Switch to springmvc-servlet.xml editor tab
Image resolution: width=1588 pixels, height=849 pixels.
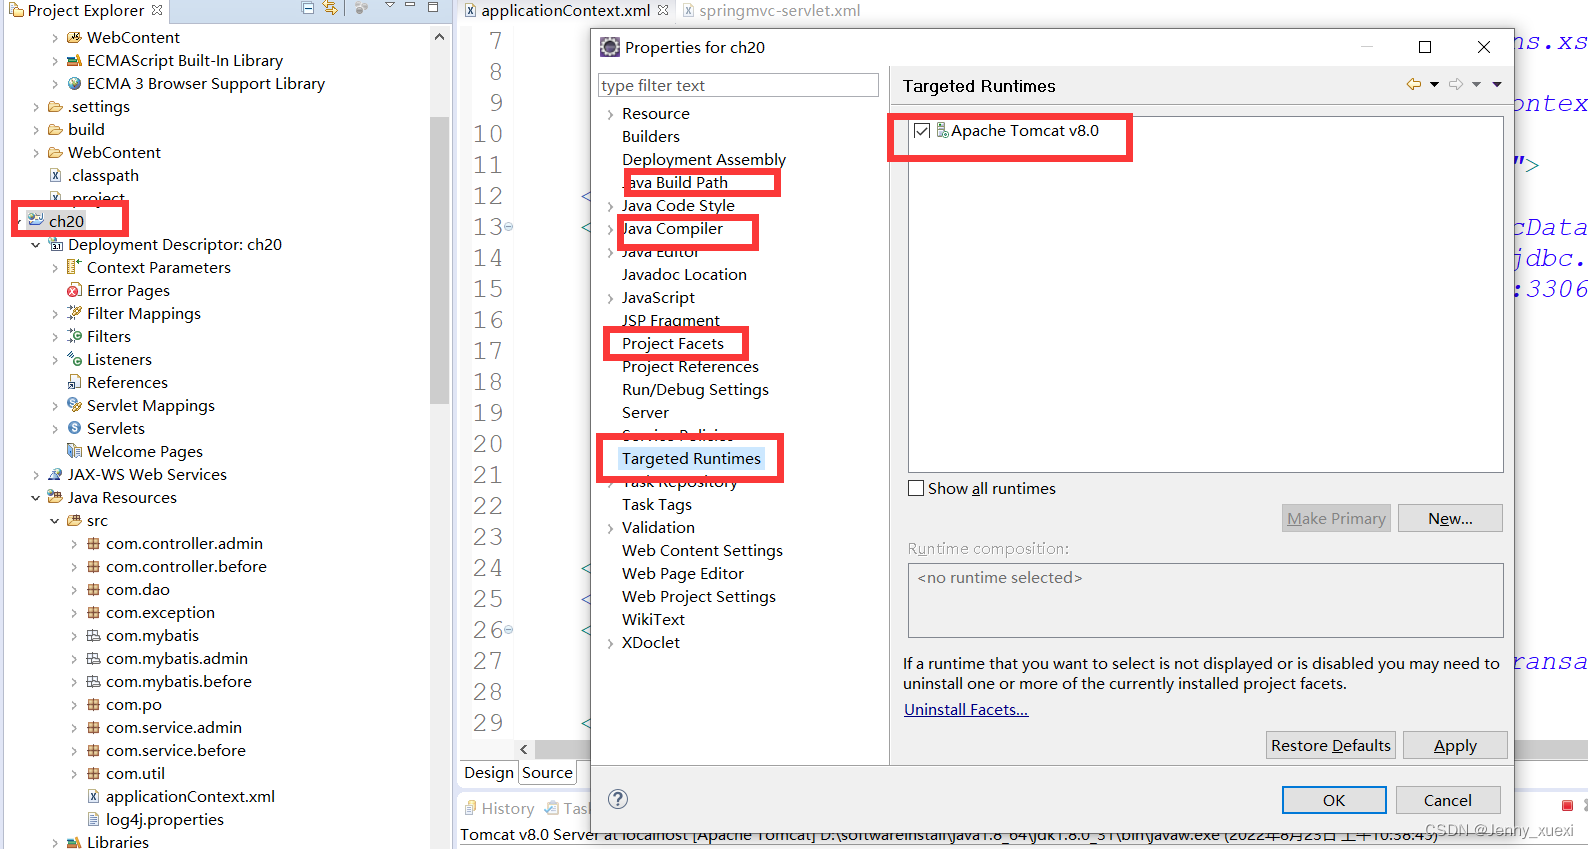point(770,10)
